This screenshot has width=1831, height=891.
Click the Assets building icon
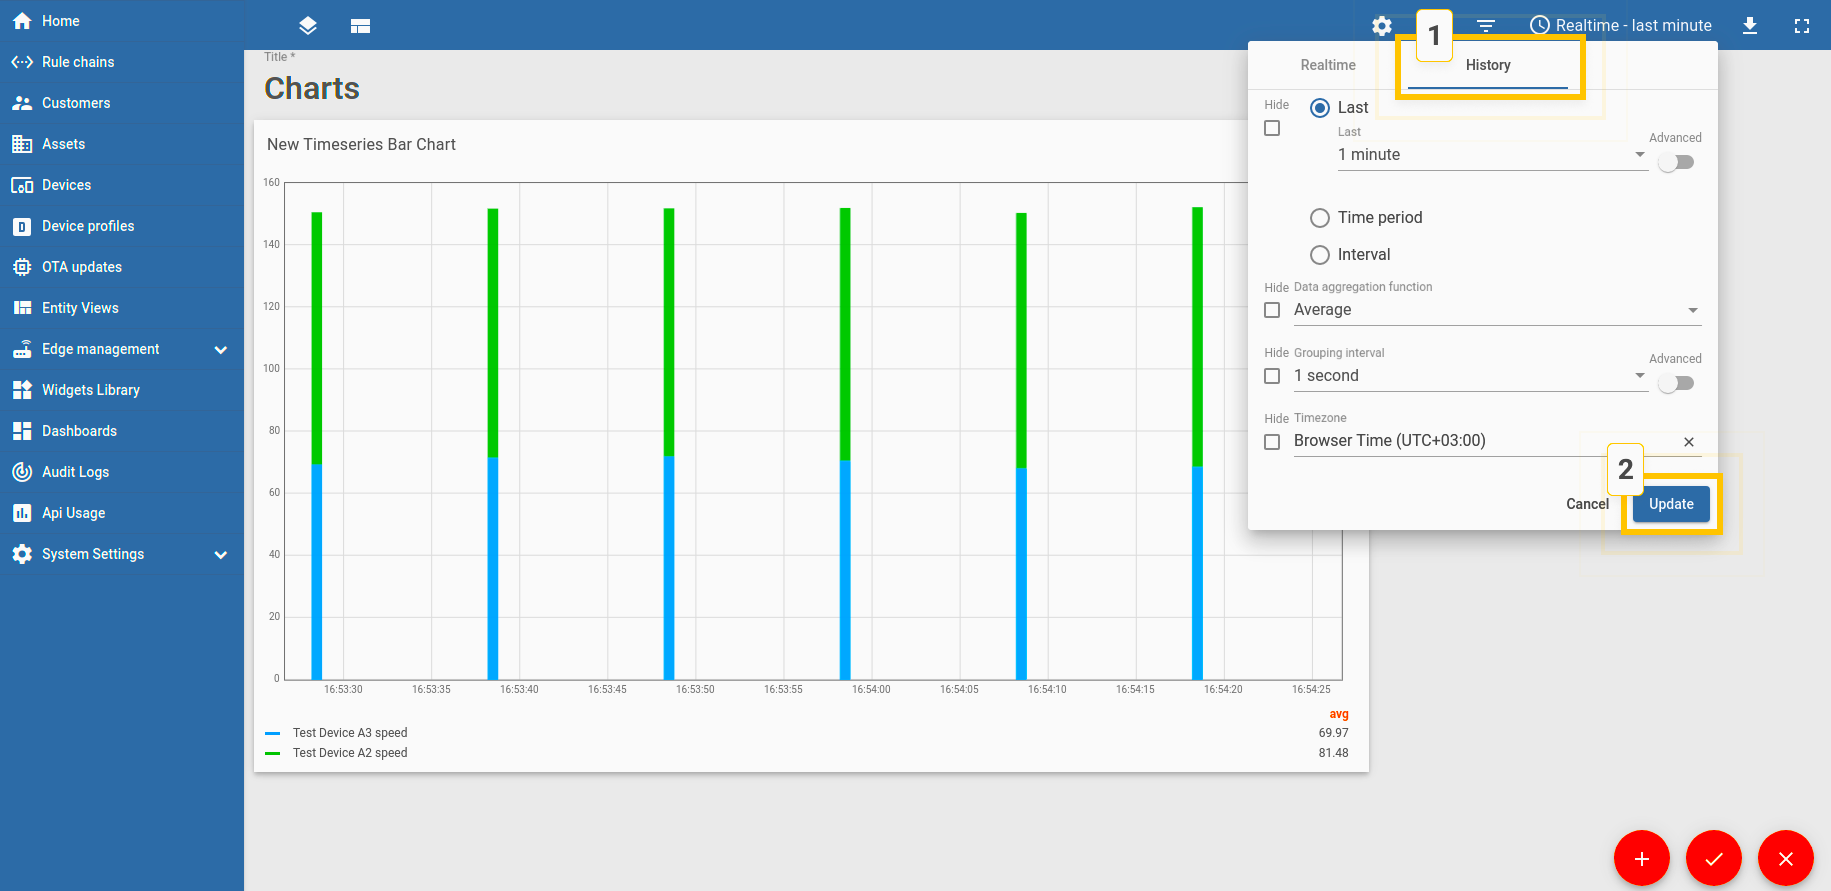coord(22,144)
